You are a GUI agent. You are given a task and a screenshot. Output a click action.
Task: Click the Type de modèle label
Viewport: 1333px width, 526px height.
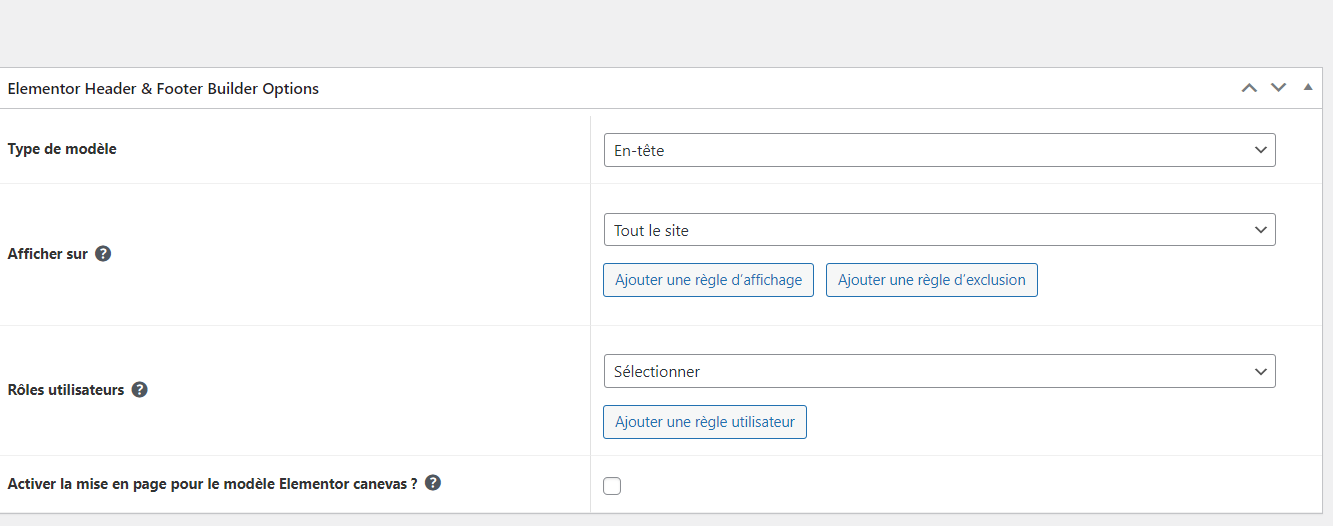coord(62,149)
